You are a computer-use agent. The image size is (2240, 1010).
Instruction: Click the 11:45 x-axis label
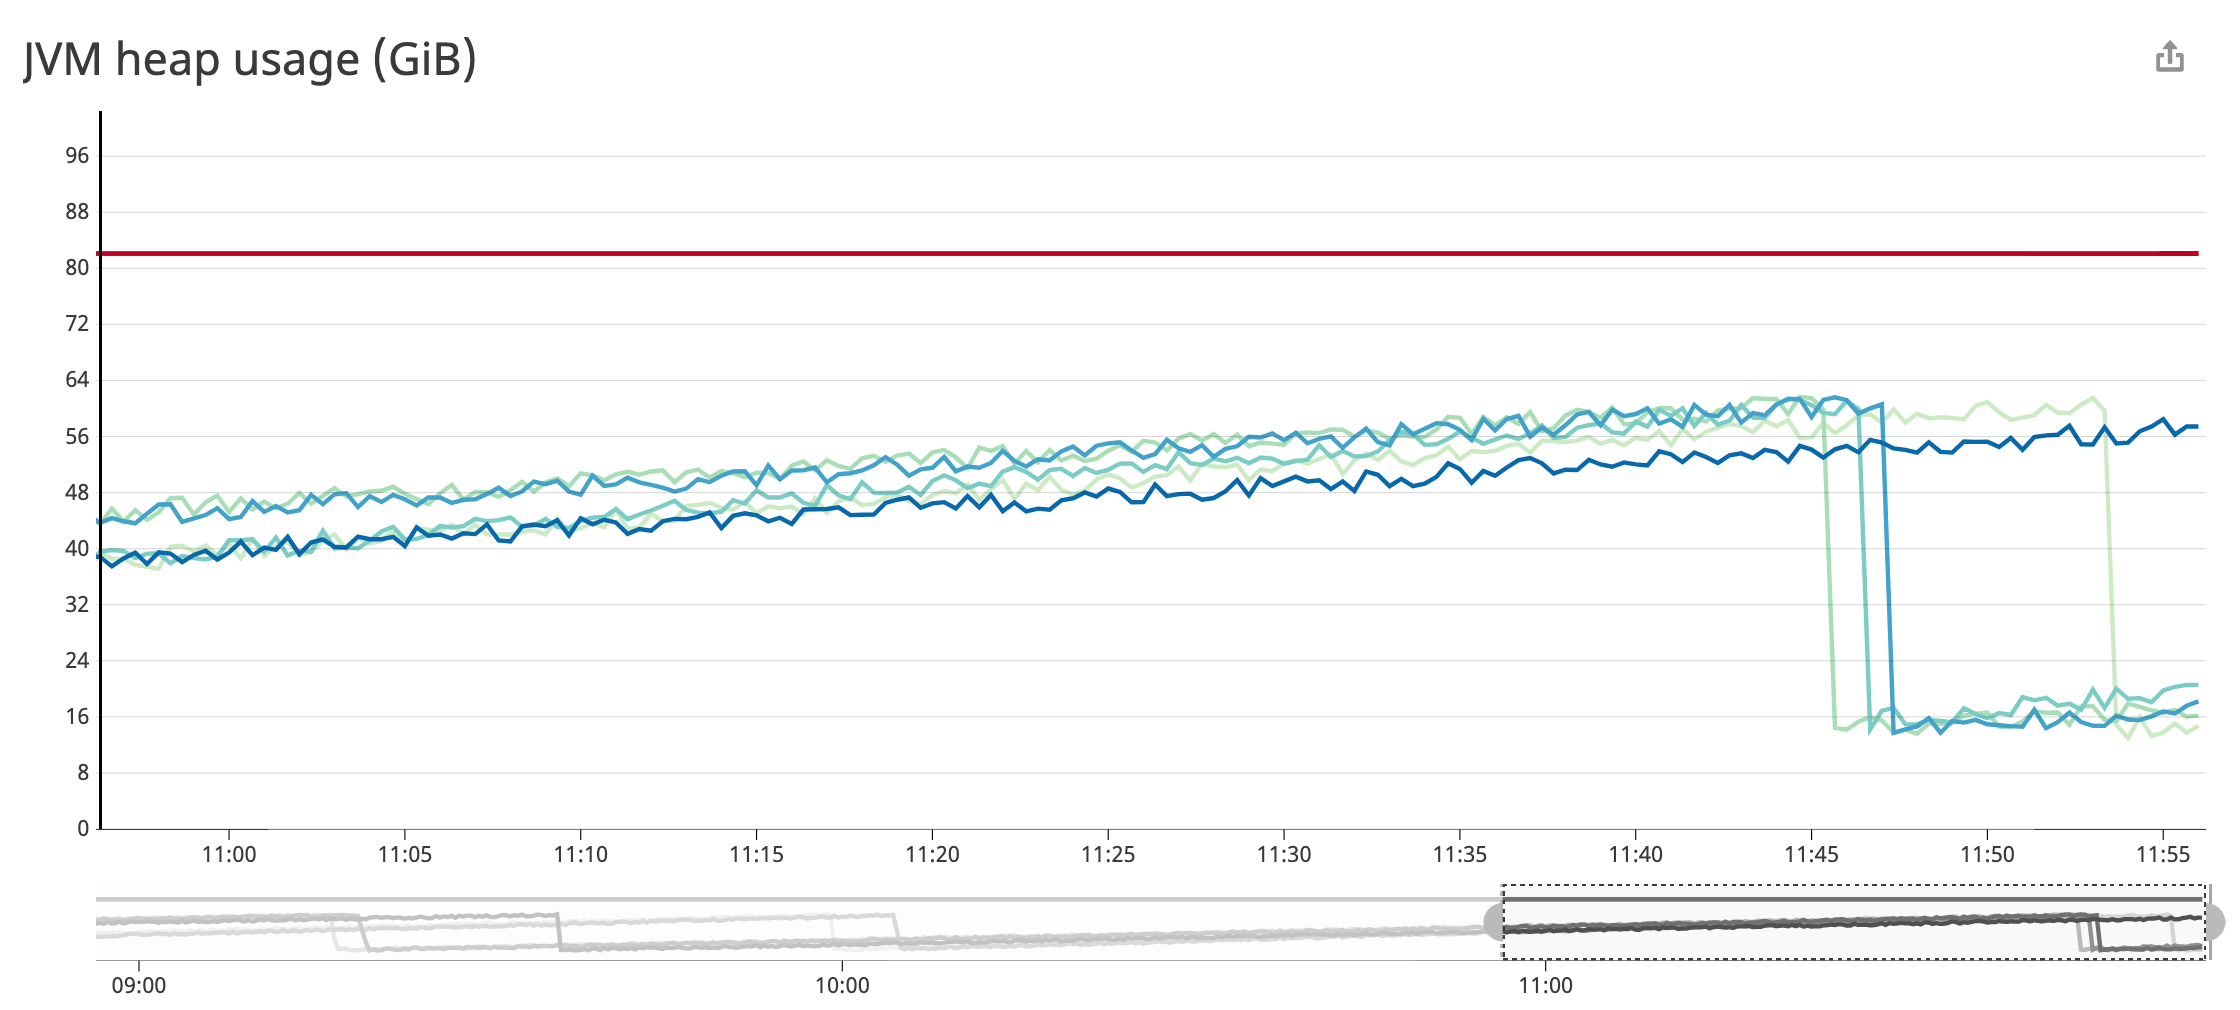pyautogui.click(x=1814, y=855)
